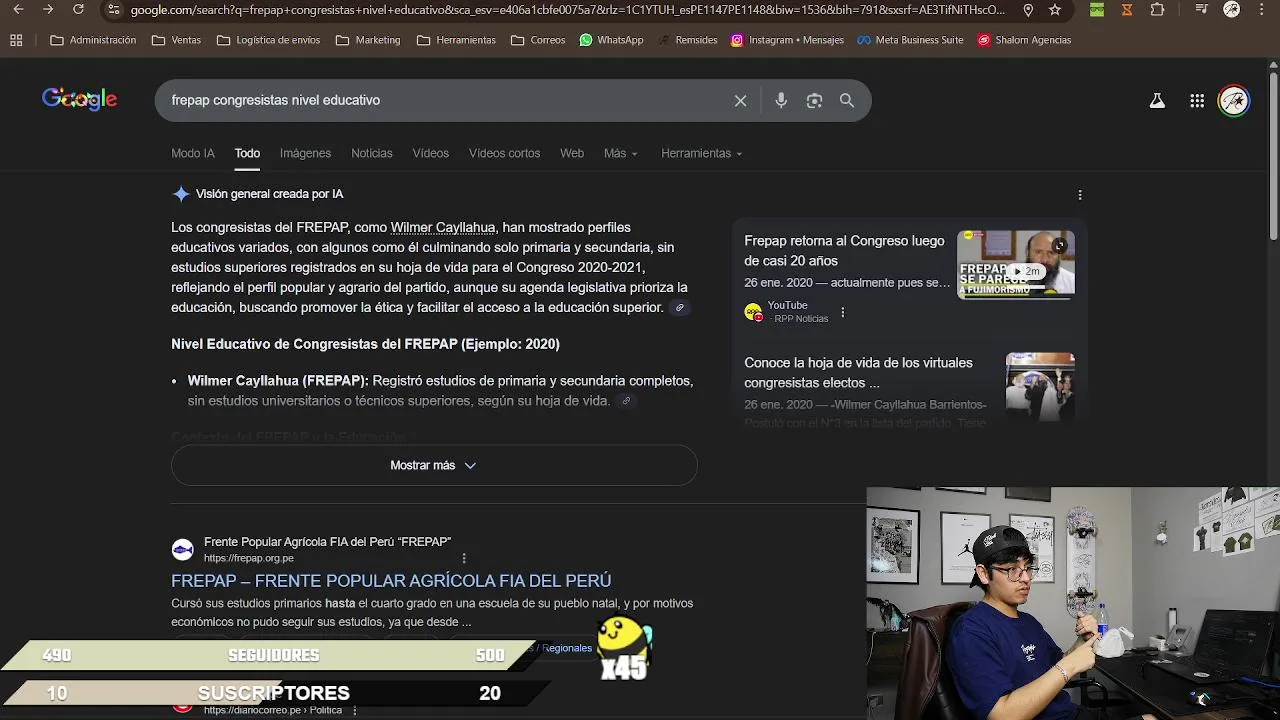Go forward with the browser forward arrow

point(48,10)
